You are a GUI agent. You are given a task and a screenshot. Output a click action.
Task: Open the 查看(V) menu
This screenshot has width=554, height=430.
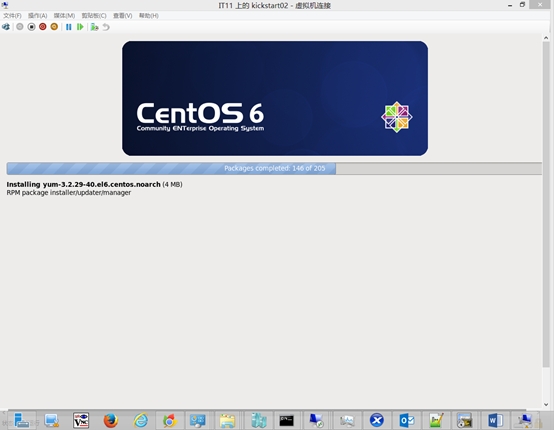pyautogui.click(x=123, y=16)
